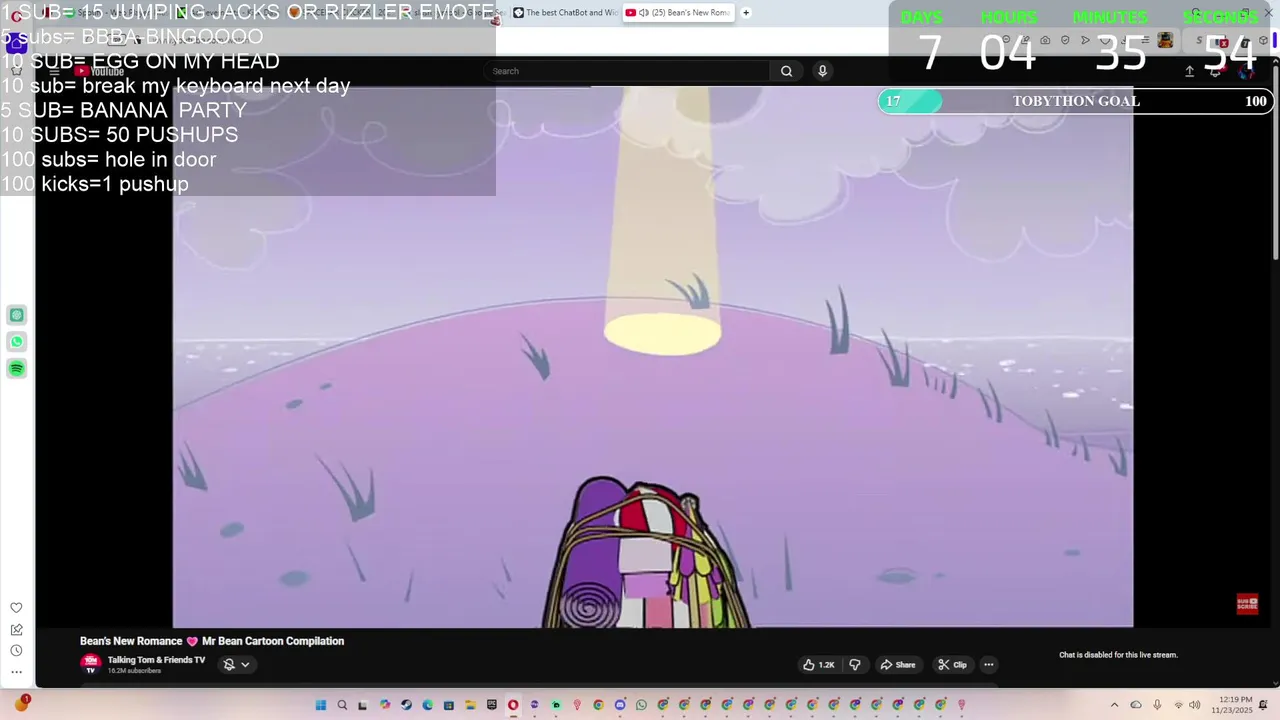The width and height of the screenshot is (1280, 720).
Task: Expand the notification bell dropdown
Action: pos(236,665)
